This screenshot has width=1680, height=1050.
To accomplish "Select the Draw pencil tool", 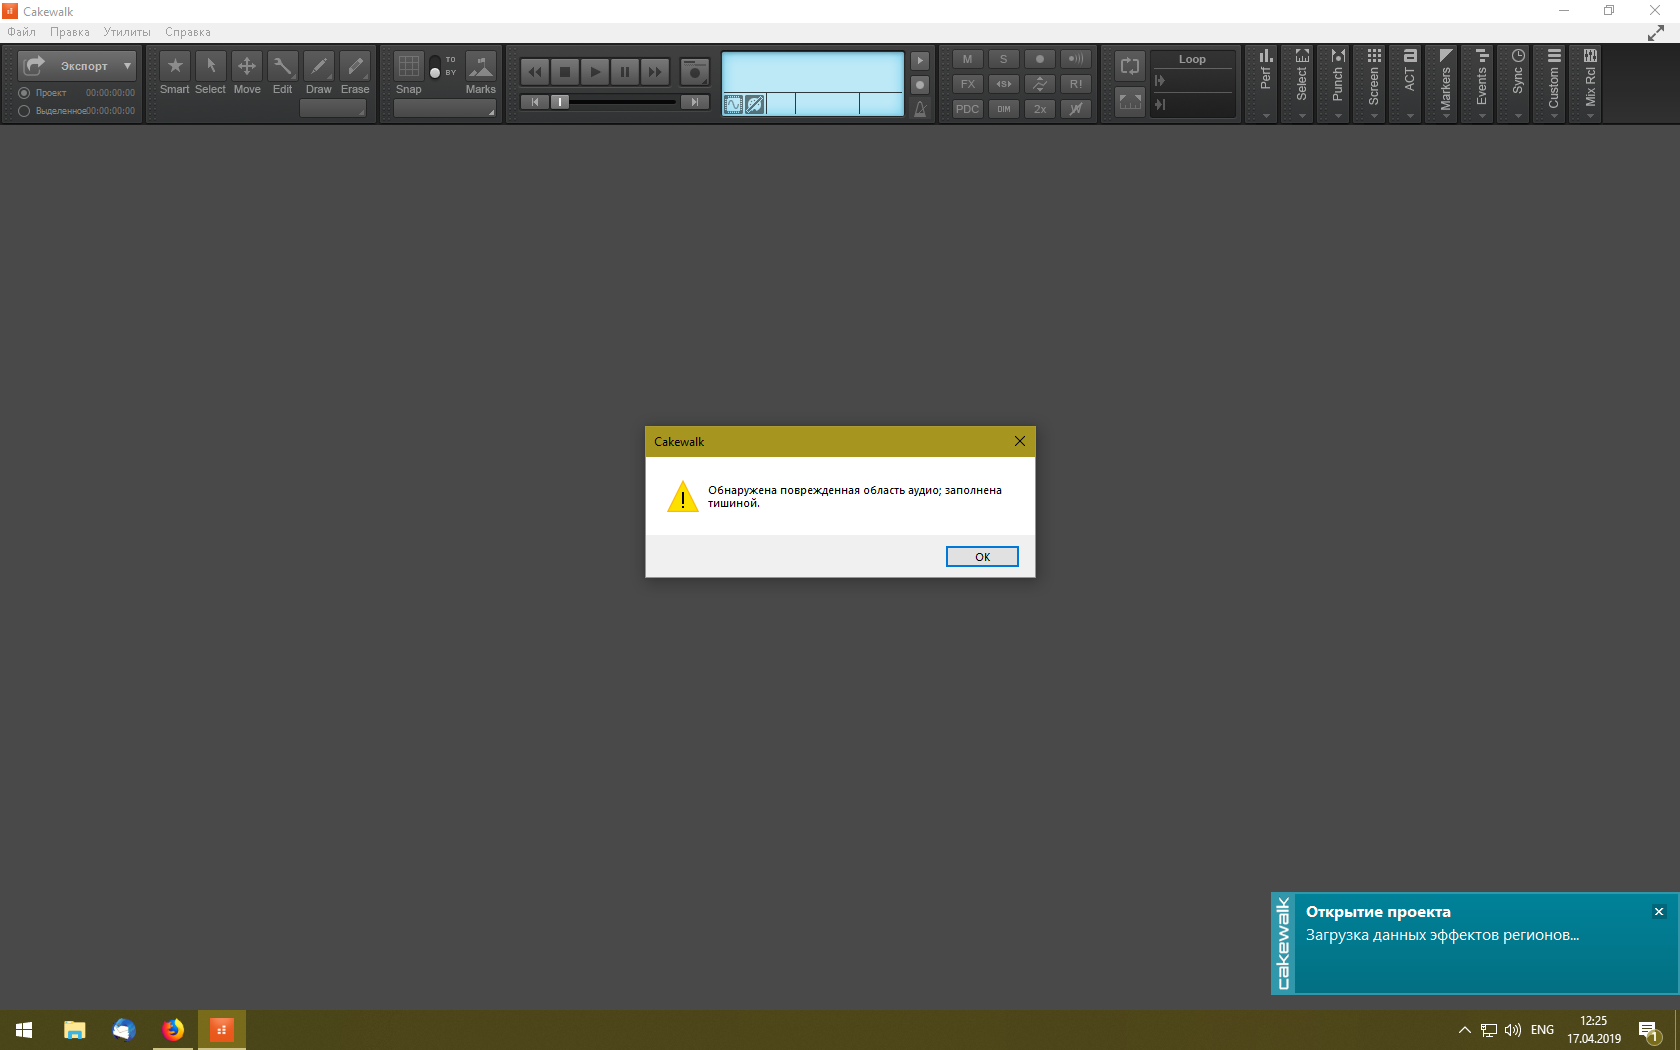I will click(319, 67).
